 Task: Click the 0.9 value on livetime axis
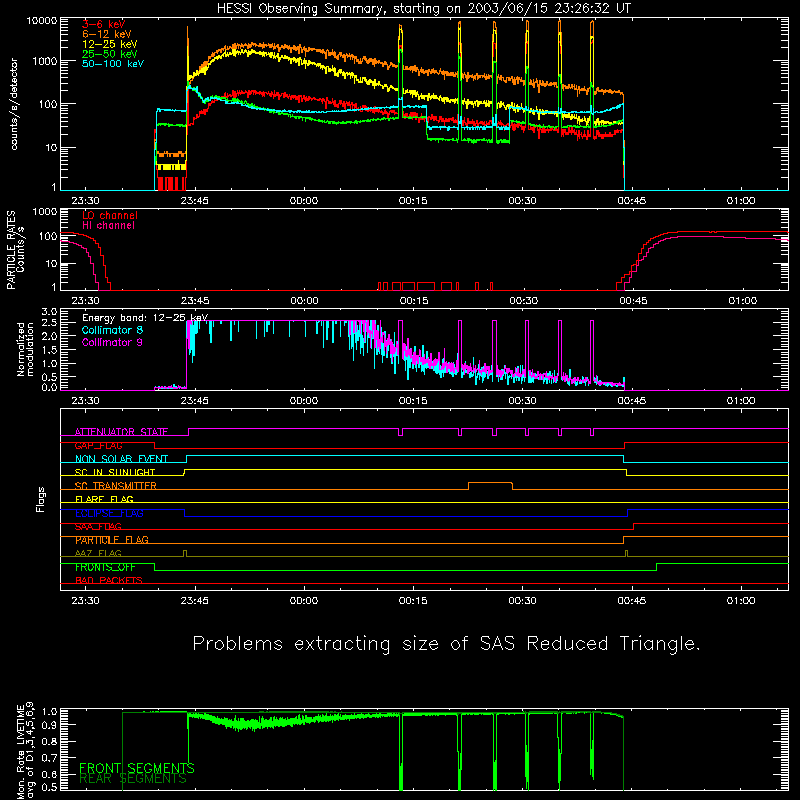(49, 725)
